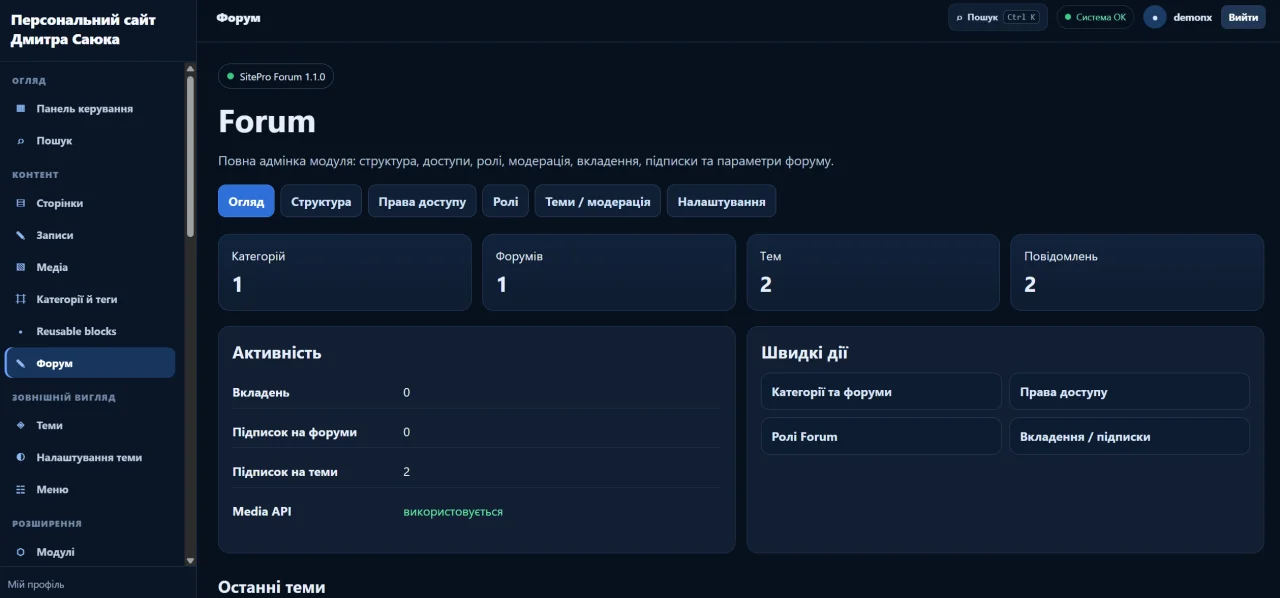Open the top bar Пошук Ctrl K button
The width and height of the screenshot is (1280, 598).
pyautogui.click(x=998, y=17)
